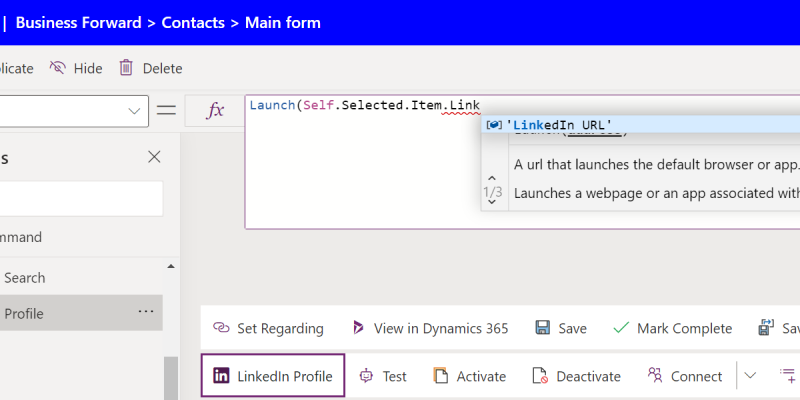Viewport: 800px width, 400px height.
Task: Click the Hide icon in the toolbar
Action: (58, 68)
